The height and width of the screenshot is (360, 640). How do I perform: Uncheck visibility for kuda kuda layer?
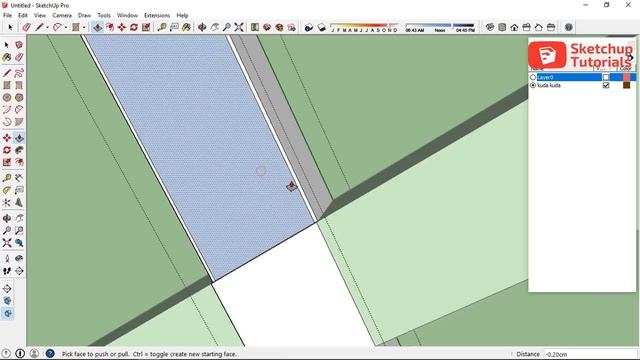click(606, 85)
